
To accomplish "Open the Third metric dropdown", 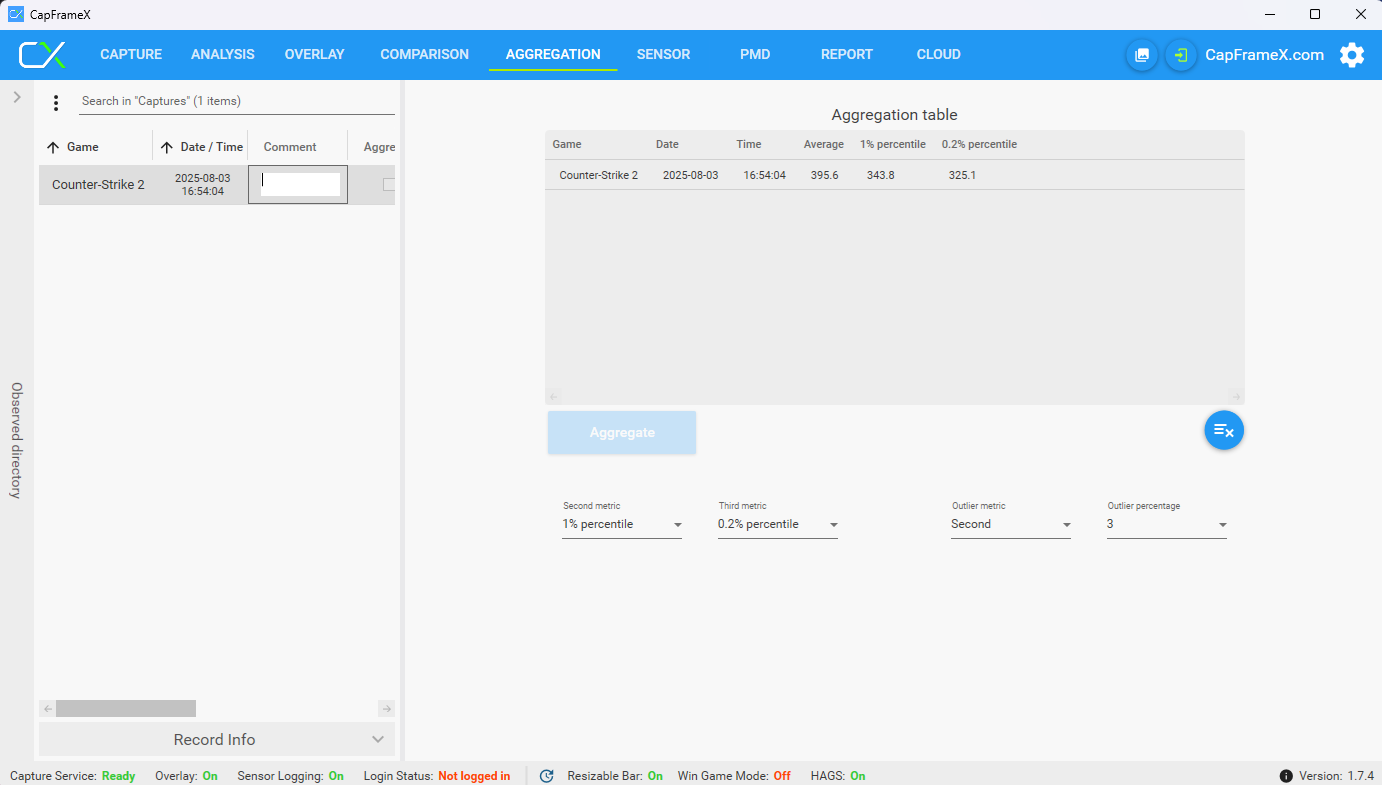I will (x=778, y=525).
